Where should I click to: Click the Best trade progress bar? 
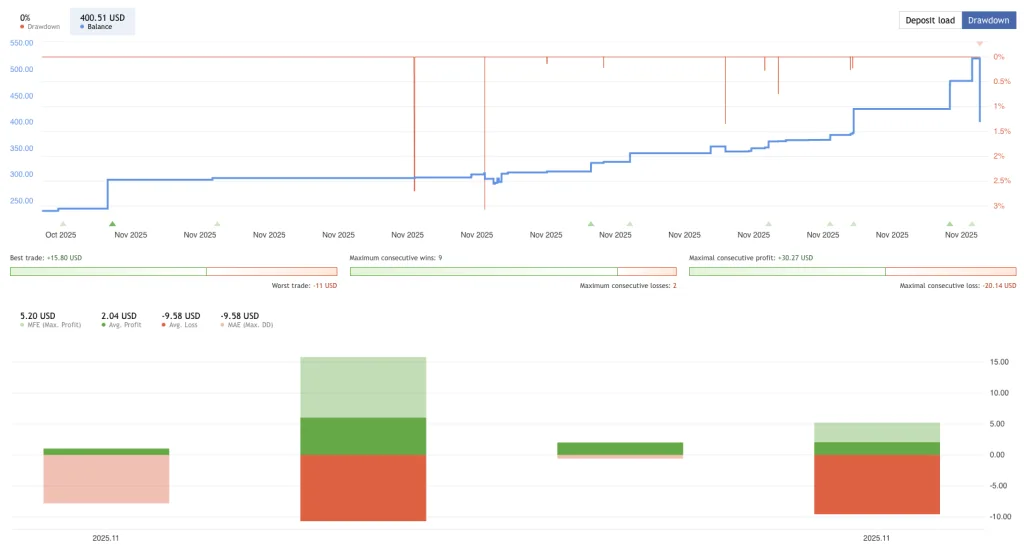pos(173,271)
